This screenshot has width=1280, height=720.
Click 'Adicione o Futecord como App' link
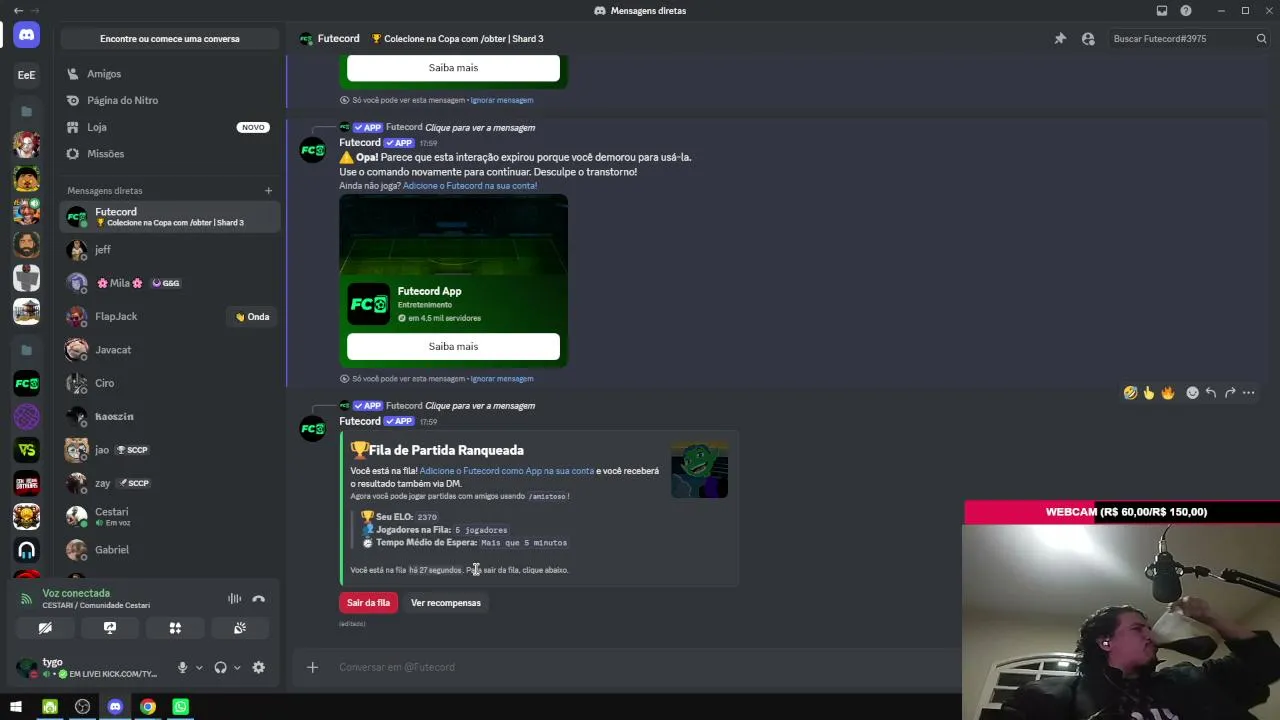[507, 471]
